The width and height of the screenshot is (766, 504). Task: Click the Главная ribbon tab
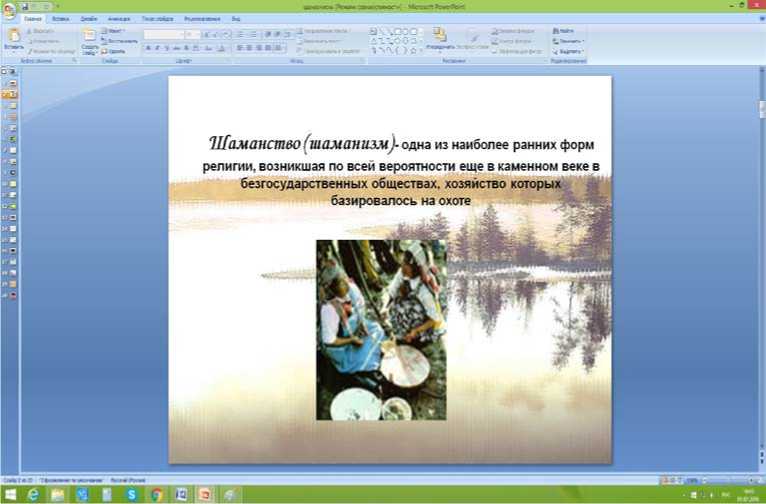point(33,19)
